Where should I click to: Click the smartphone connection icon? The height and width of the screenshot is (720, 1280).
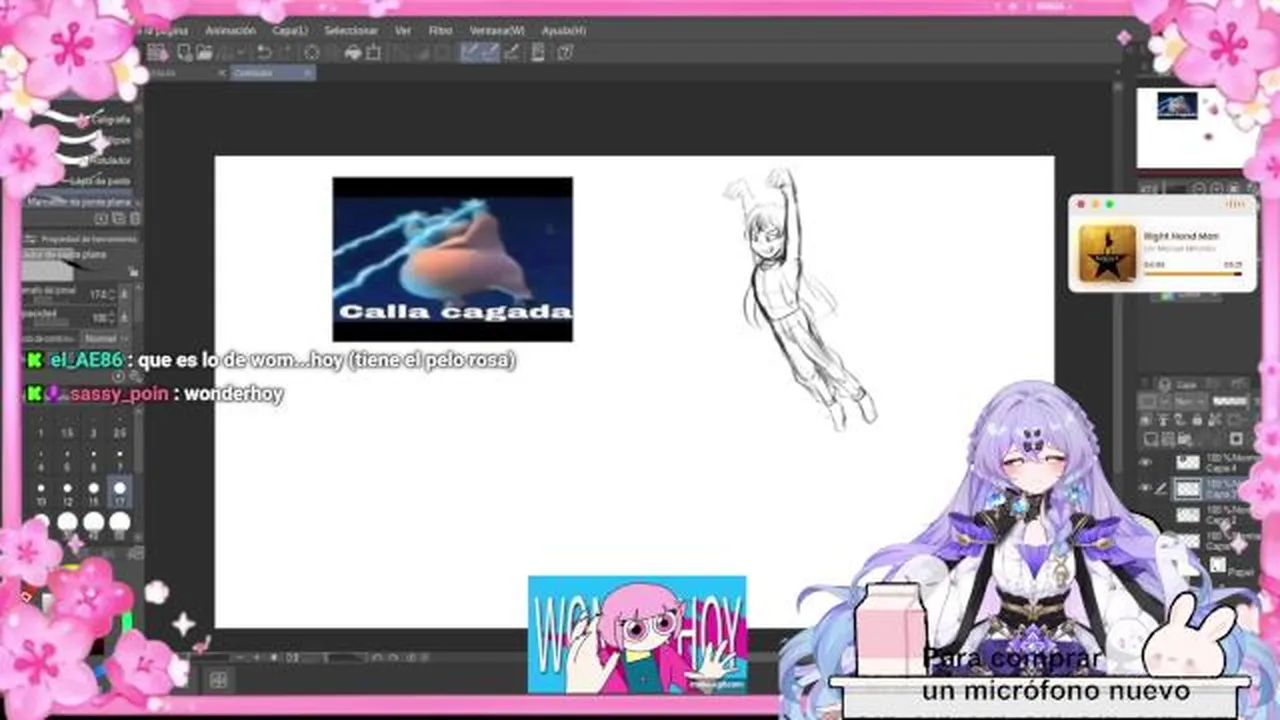pyautogui.click(x=539, y=53)
